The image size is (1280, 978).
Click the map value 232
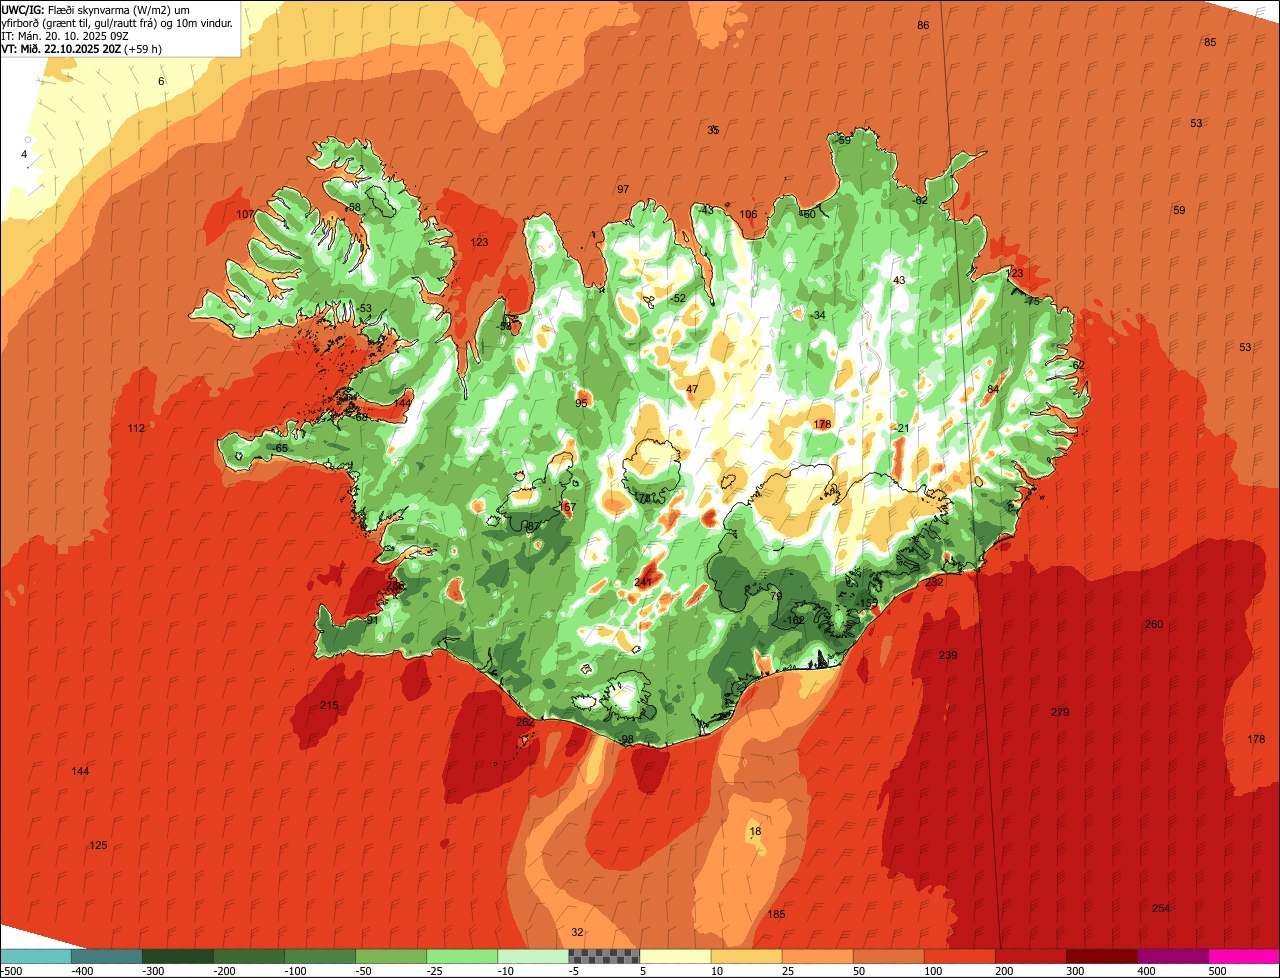point(934,582)
